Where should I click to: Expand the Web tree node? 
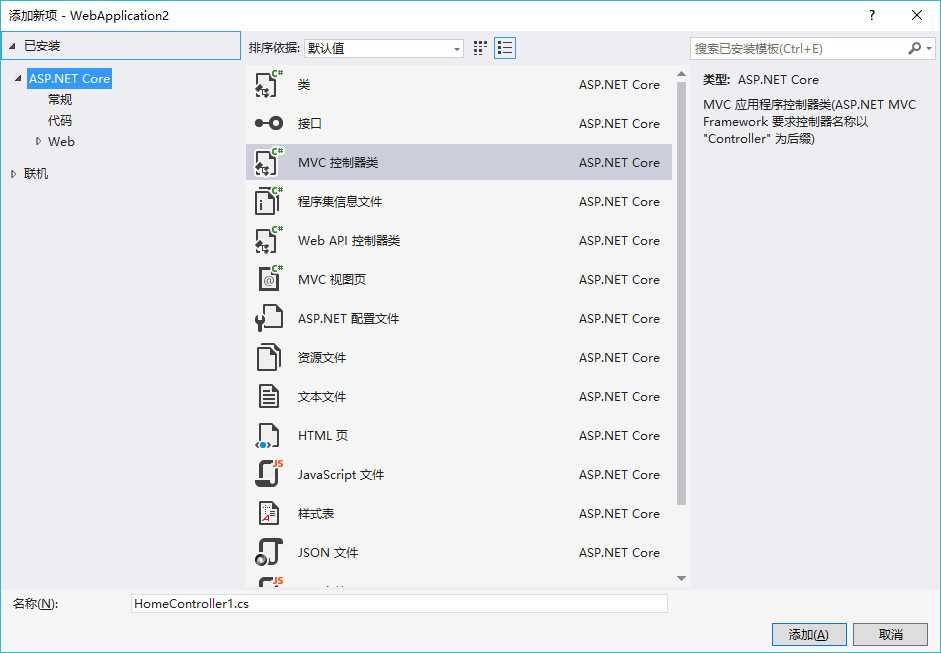point(38,141)
